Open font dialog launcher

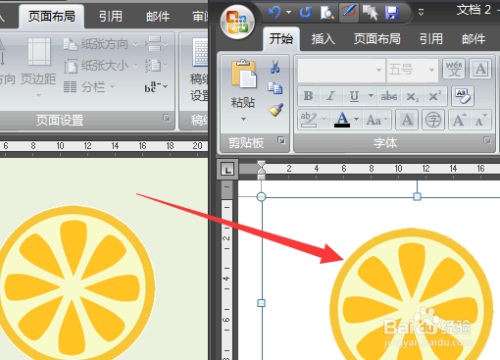487,140
